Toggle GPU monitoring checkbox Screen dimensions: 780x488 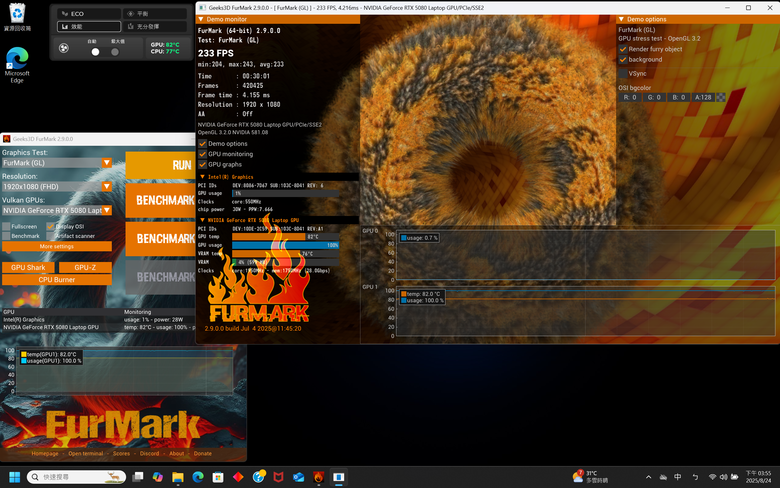coord(202,154)
